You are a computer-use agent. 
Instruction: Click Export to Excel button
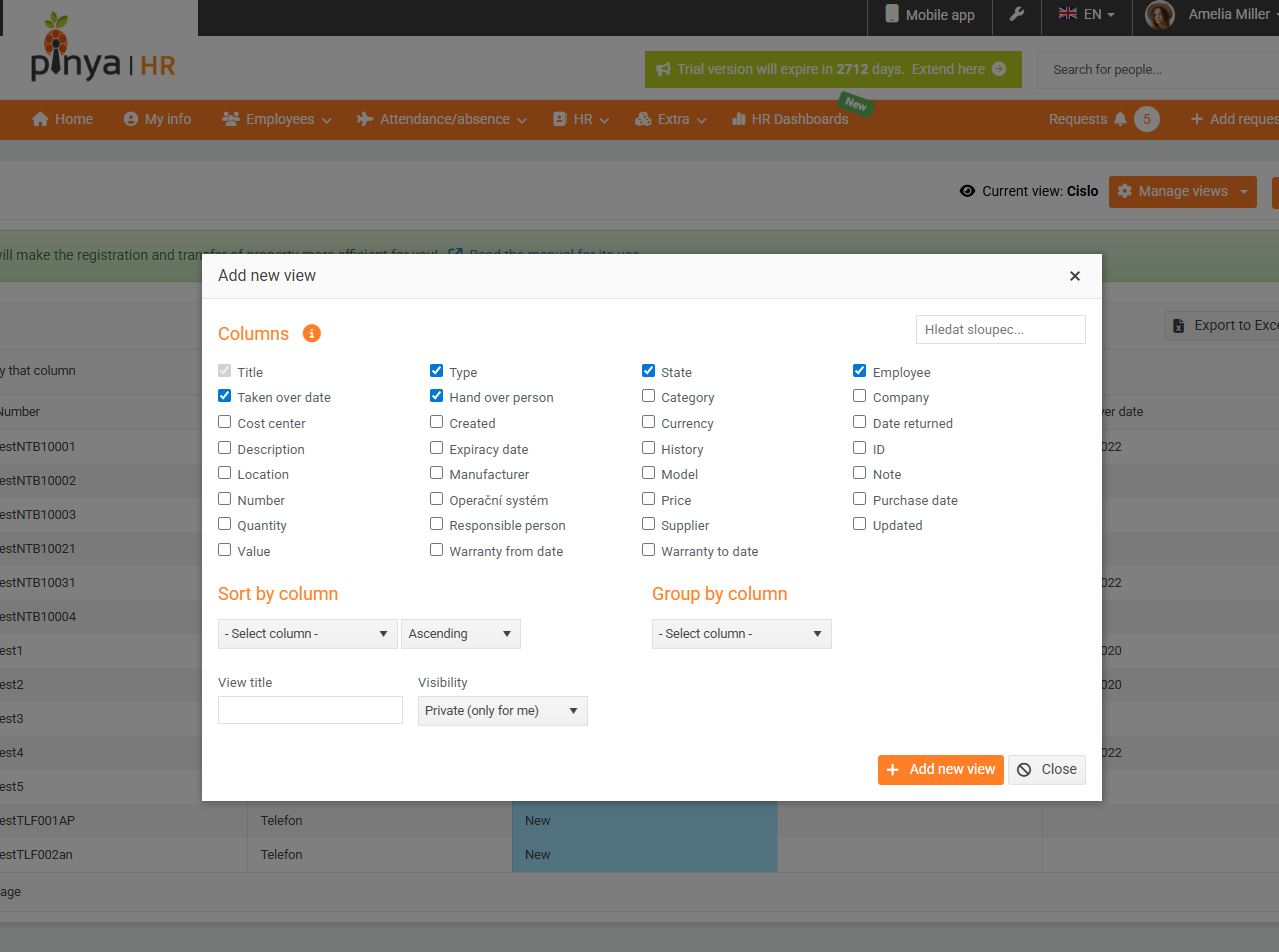(1222, 325)
